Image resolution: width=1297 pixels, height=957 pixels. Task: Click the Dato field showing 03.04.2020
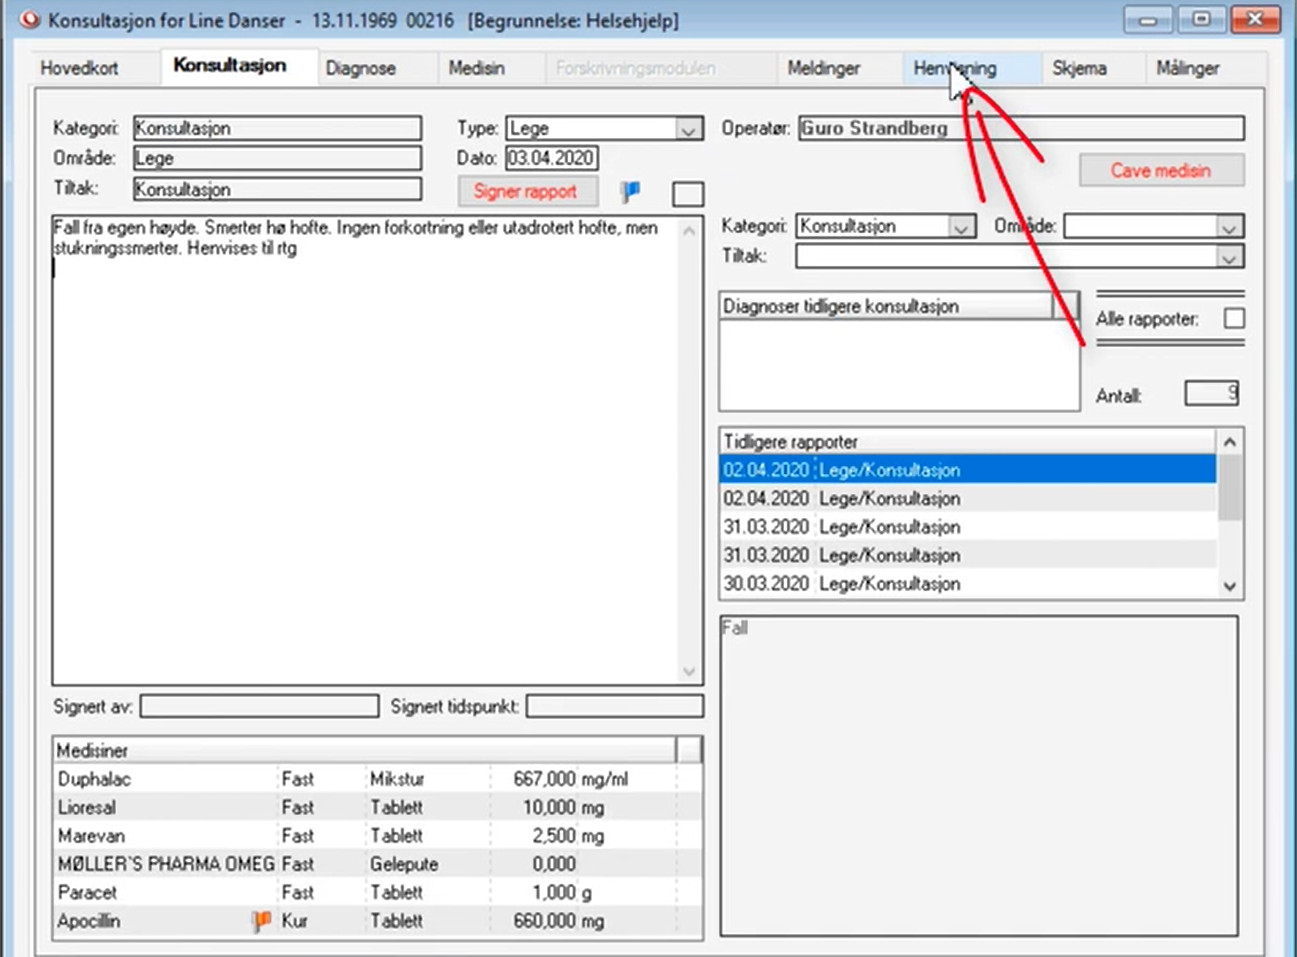pyautogui.click(x=551, y=158)
